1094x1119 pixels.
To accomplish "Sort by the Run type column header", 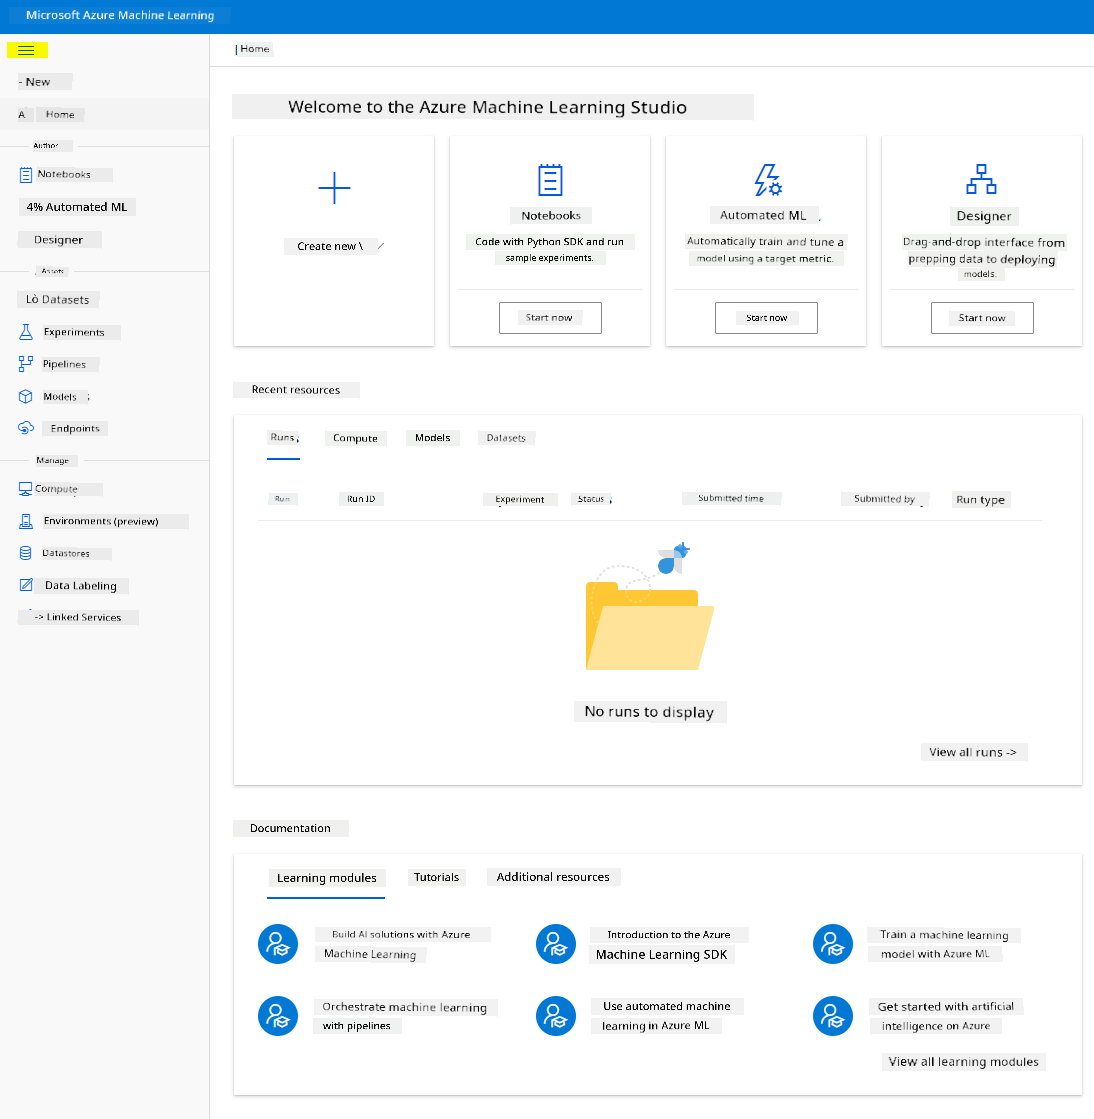I will pyautogui.click(x=981, y=500).
